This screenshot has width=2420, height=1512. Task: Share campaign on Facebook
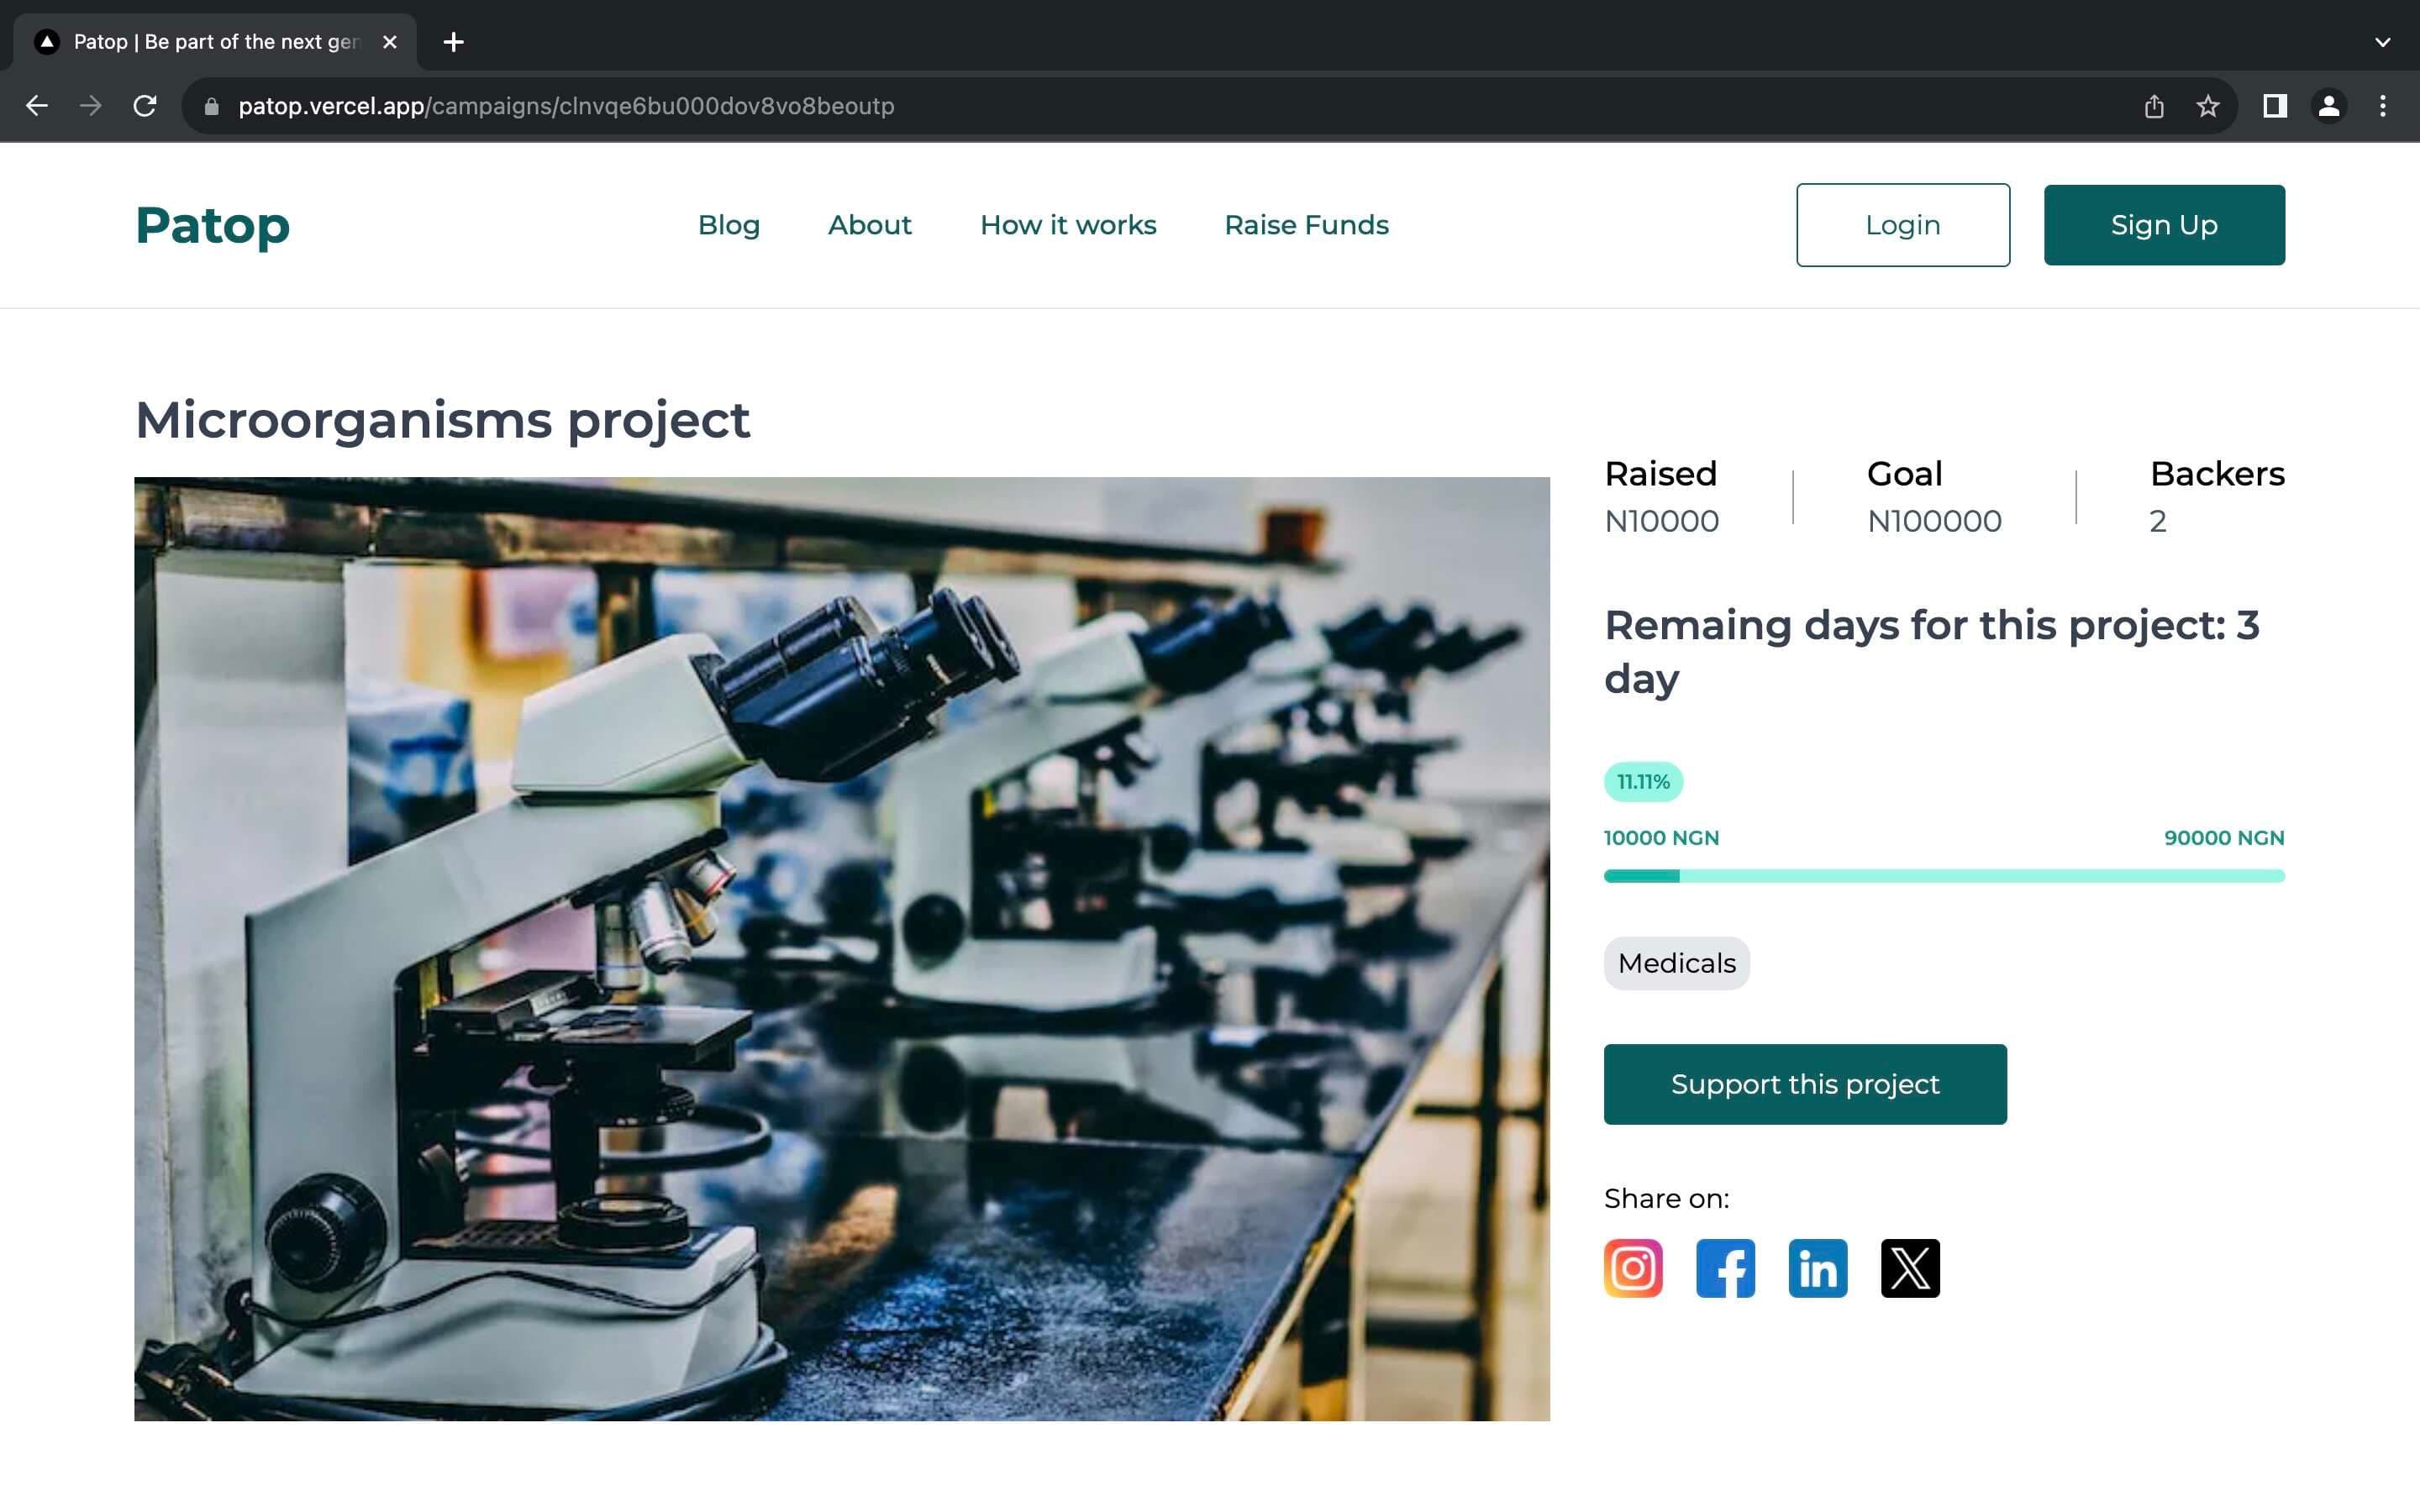tap(1725, 1268)
